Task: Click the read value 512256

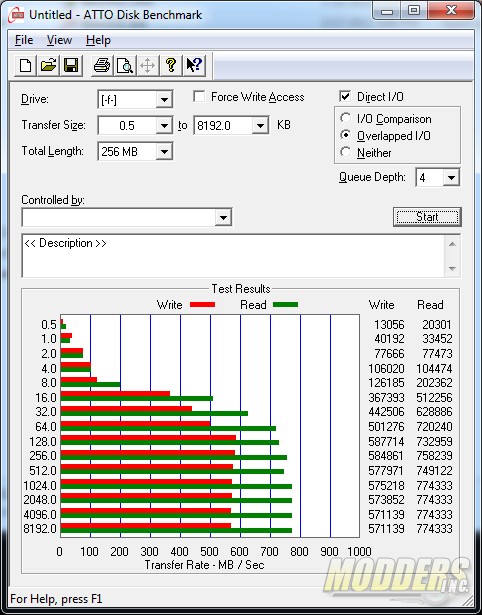Action: tap(435, 398)
